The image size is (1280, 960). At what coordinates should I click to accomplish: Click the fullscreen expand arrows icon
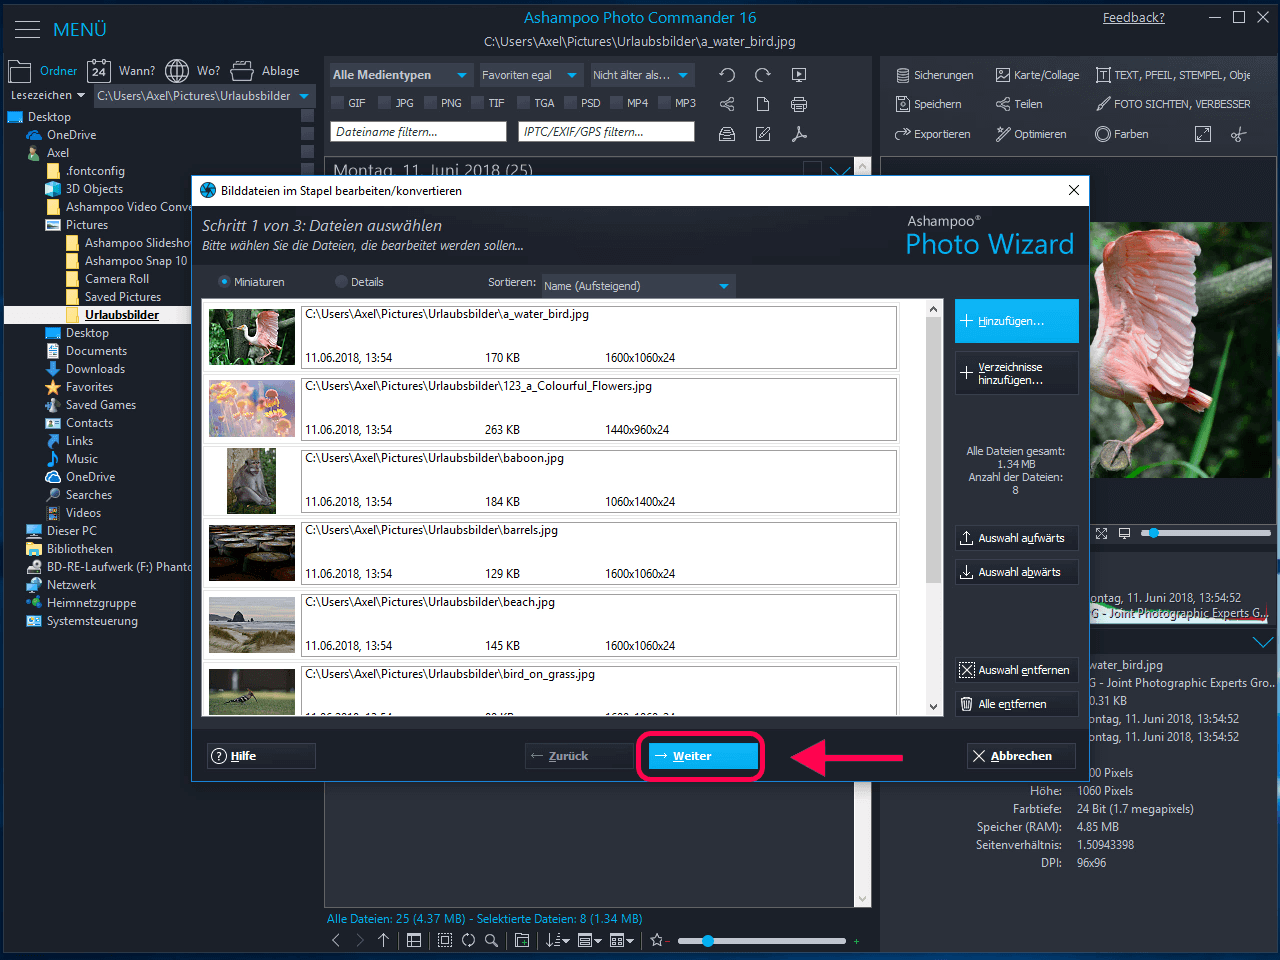1203,134
